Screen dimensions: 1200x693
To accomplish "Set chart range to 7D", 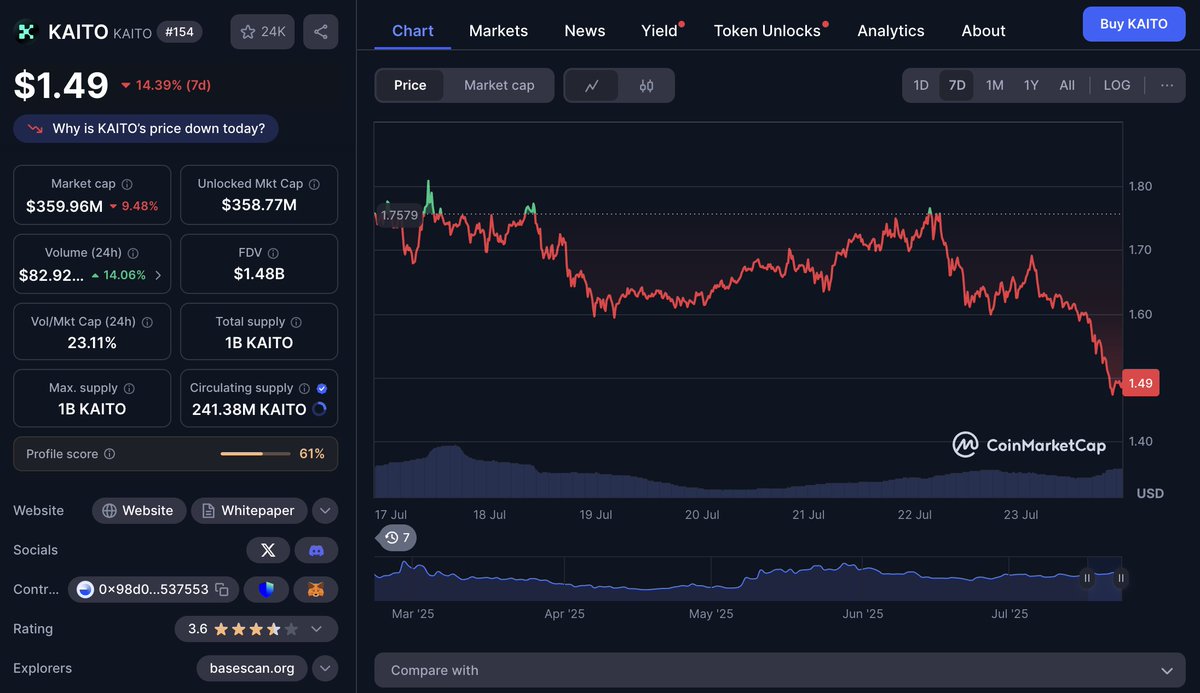I will (957, 85).
